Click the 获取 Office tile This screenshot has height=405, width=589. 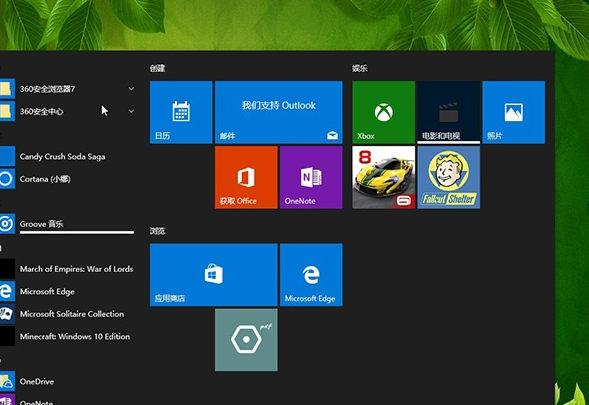pos(246,177)
